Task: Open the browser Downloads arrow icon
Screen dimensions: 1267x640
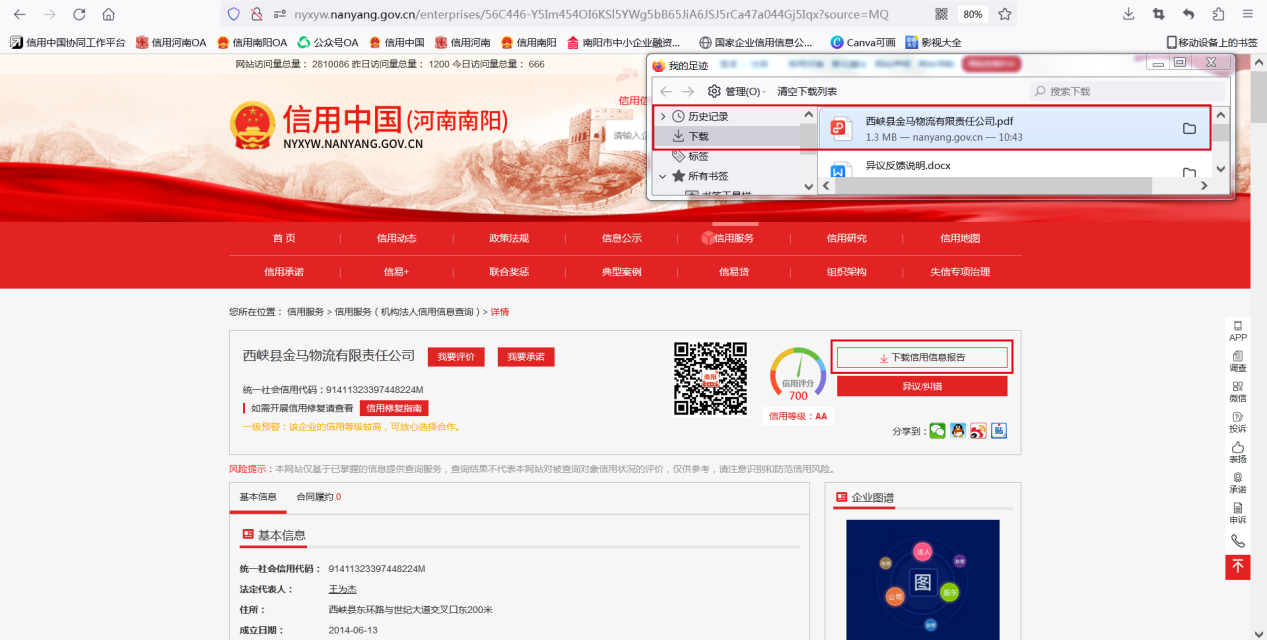Action: [x=1129, y=14]
